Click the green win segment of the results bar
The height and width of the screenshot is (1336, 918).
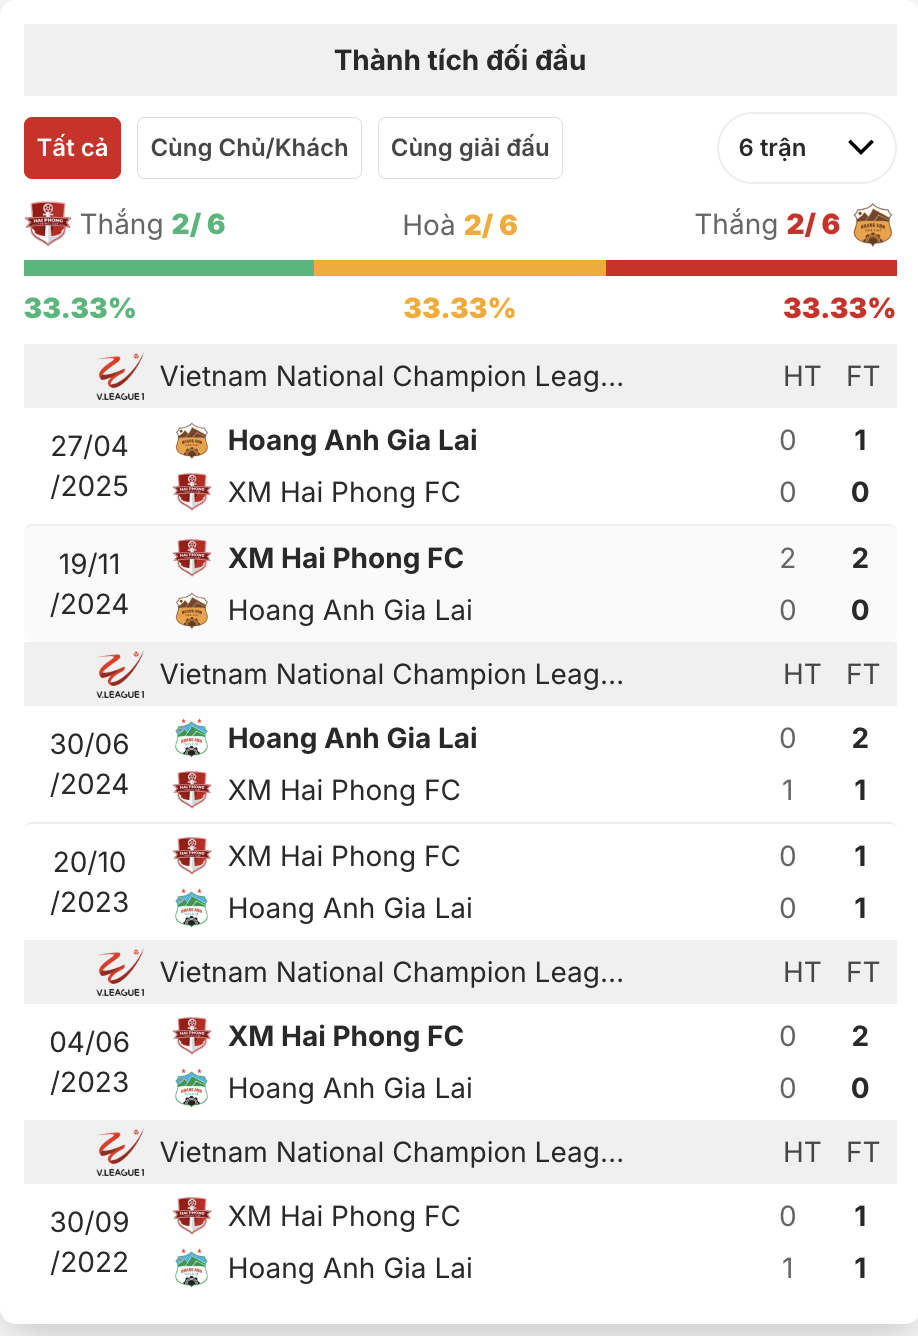168,268
